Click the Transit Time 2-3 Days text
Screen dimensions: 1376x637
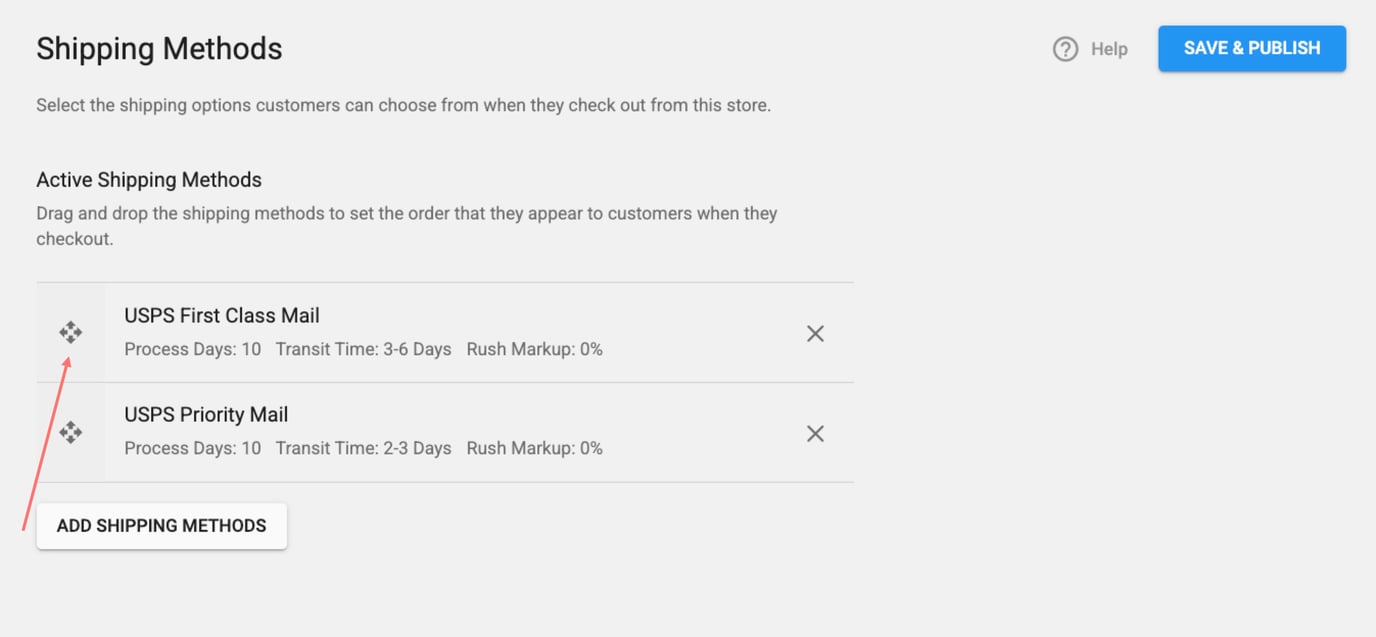coord(363,448)
